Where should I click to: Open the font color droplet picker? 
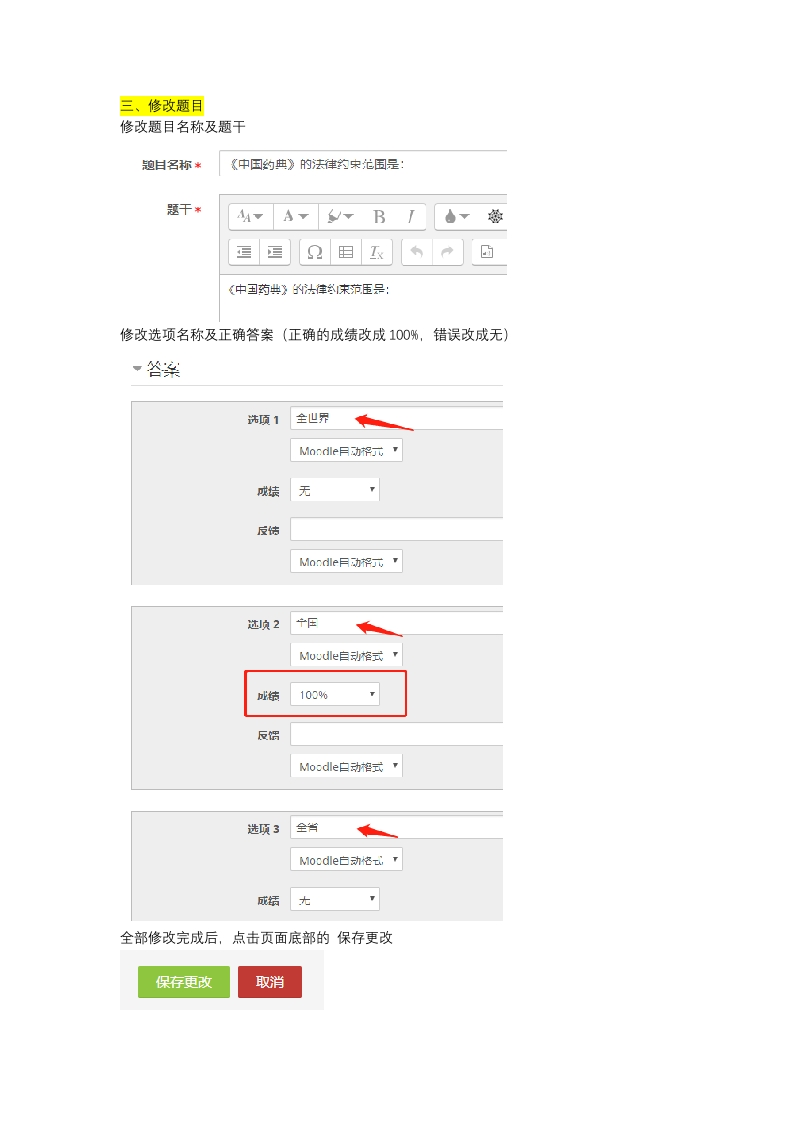456,217
